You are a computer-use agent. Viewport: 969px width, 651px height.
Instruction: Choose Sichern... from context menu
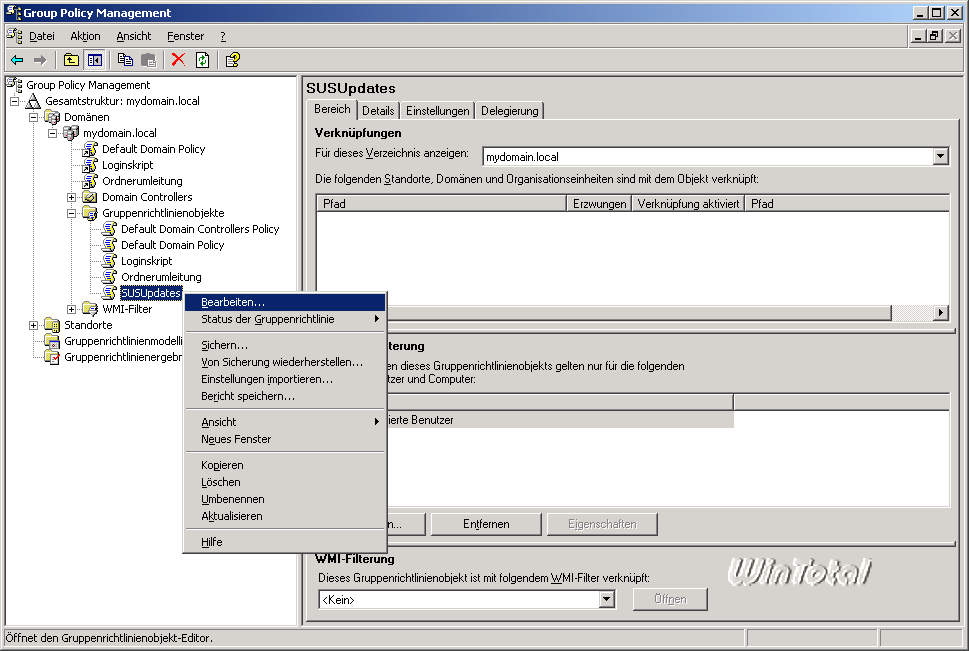coord(285,345)
